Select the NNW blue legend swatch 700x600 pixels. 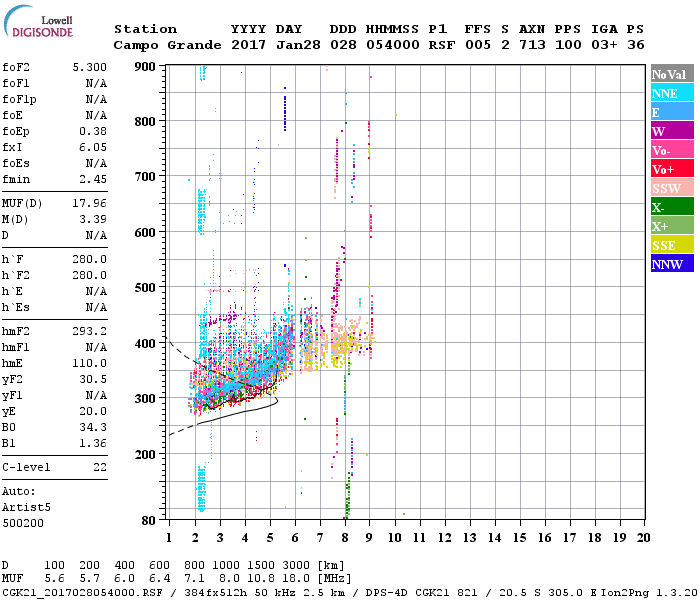tap(671, 264)
